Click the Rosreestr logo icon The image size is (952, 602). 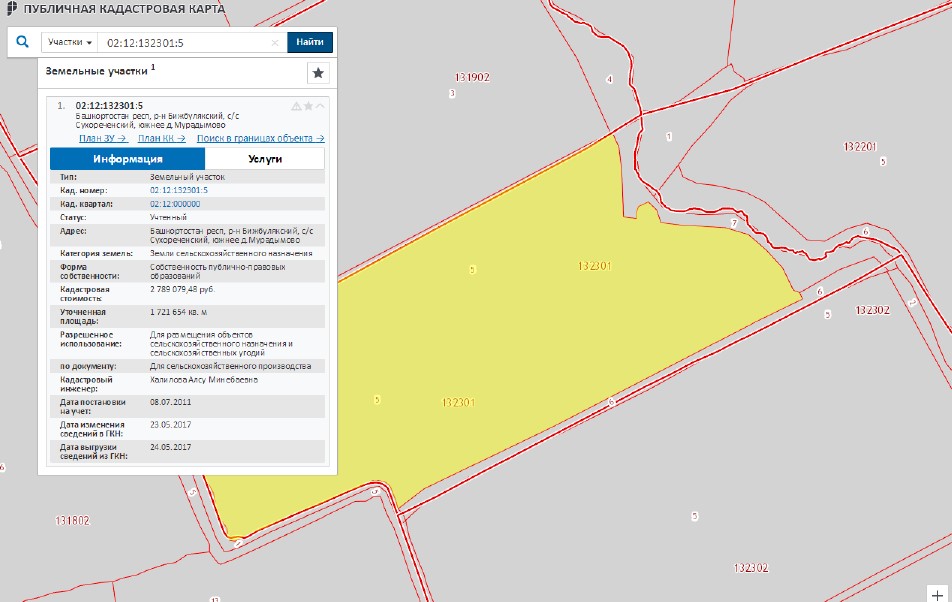pos(10,9)
